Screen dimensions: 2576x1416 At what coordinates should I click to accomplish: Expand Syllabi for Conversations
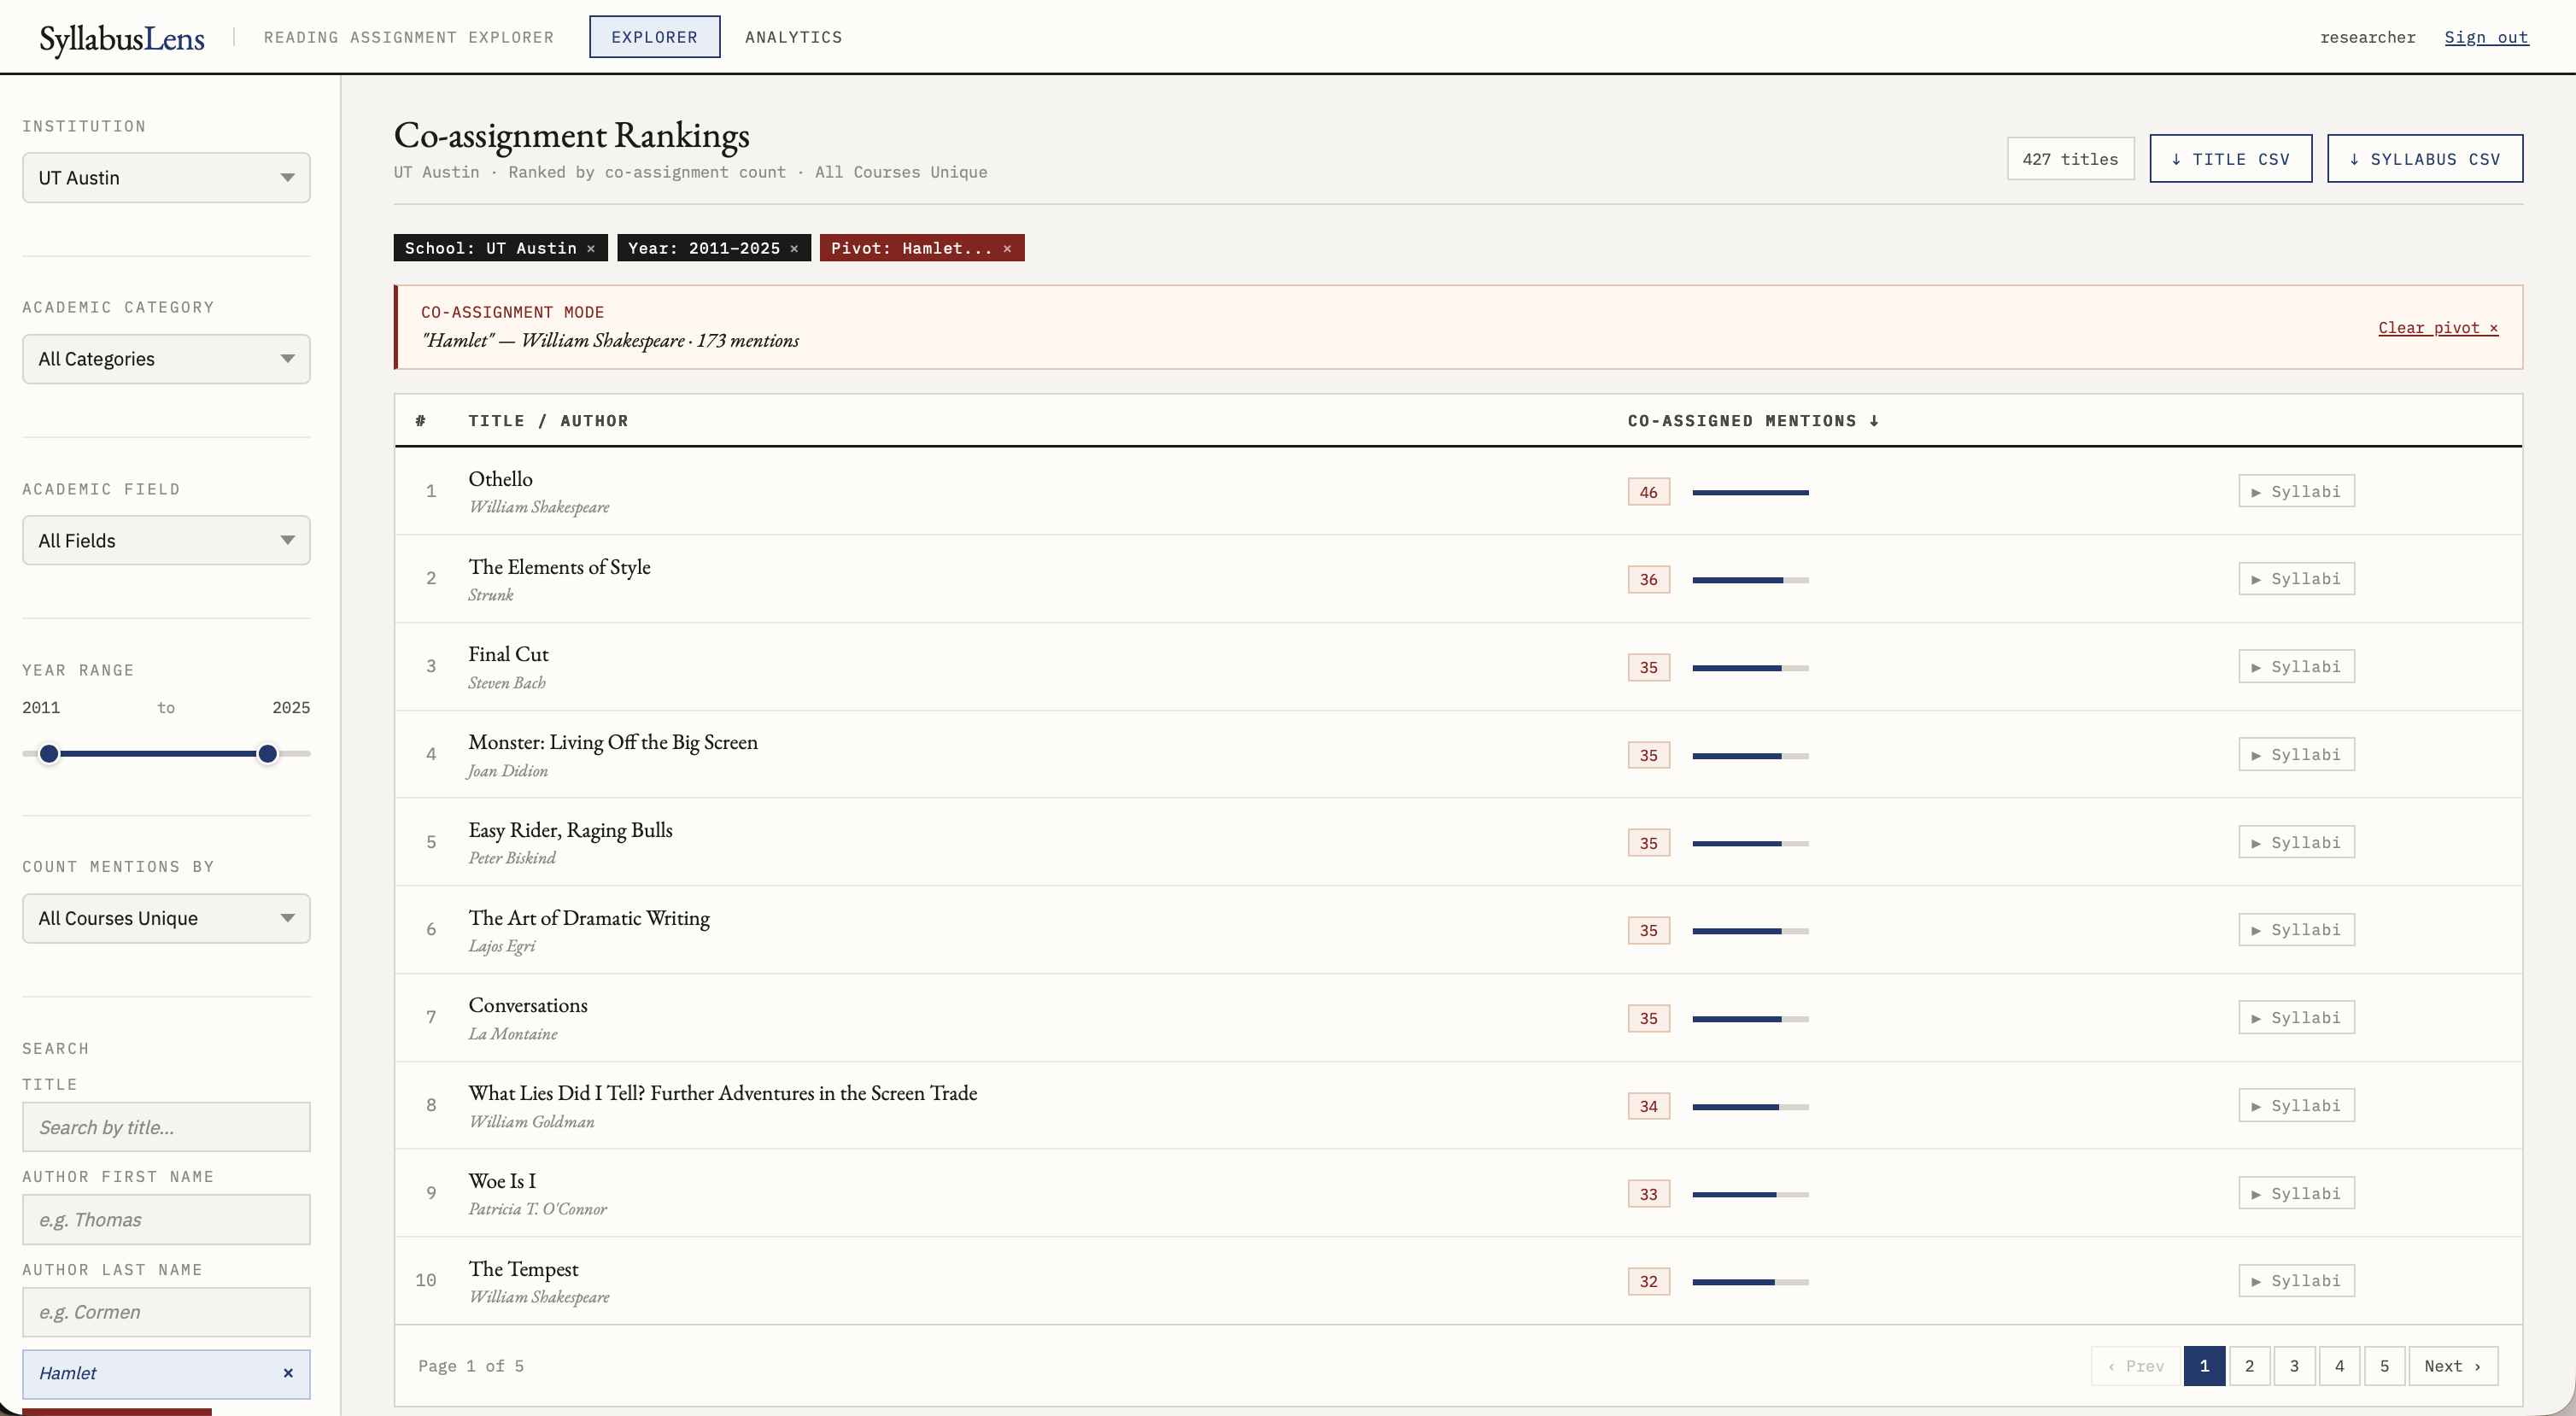[2296, 1018]
